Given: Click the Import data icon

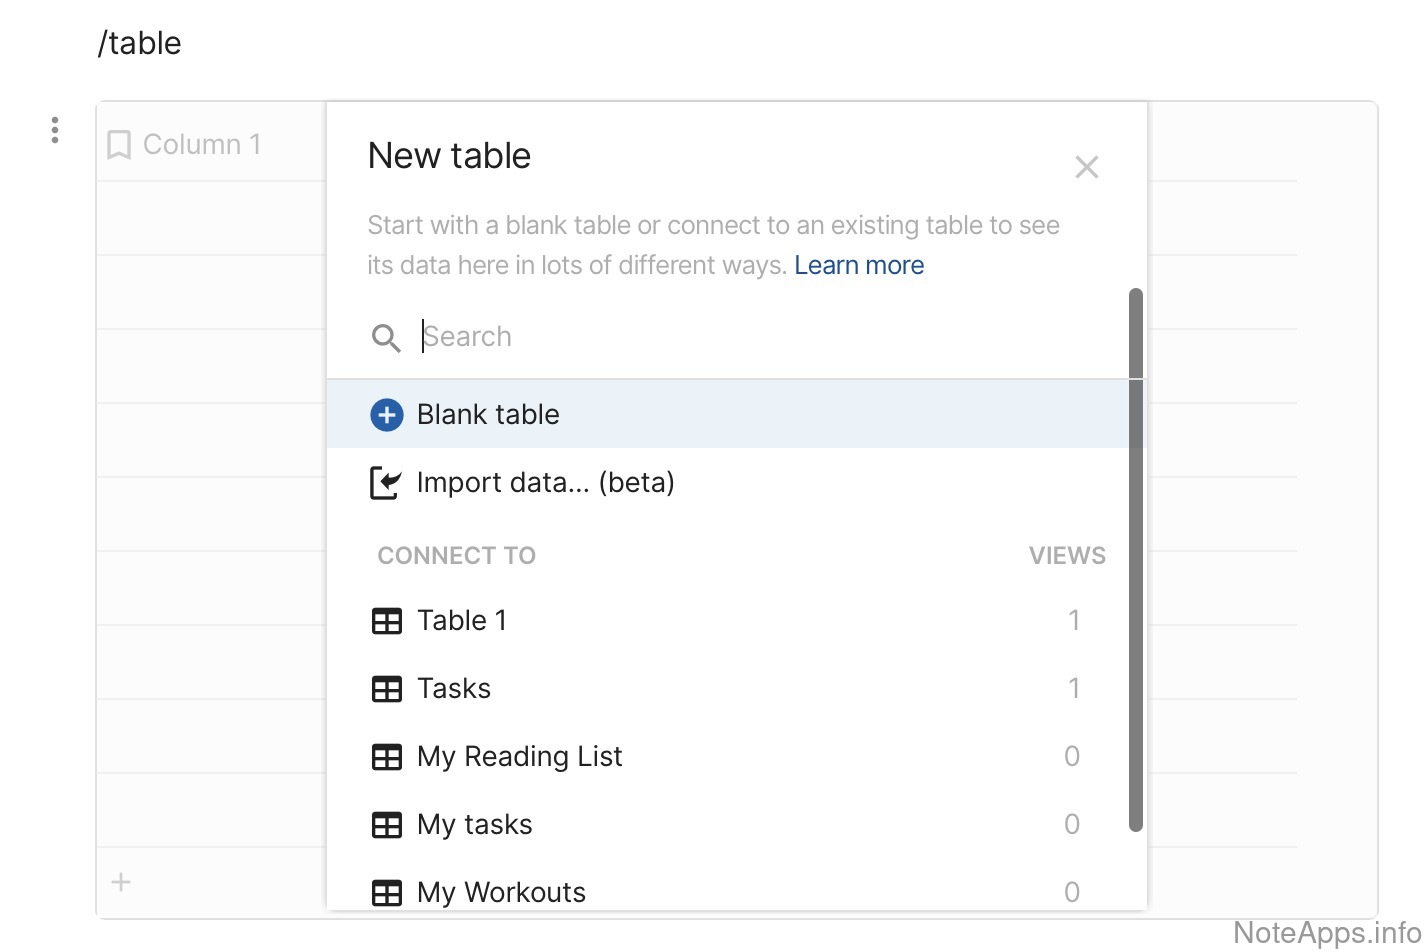Looking at the screenshot, I should 386,483.
